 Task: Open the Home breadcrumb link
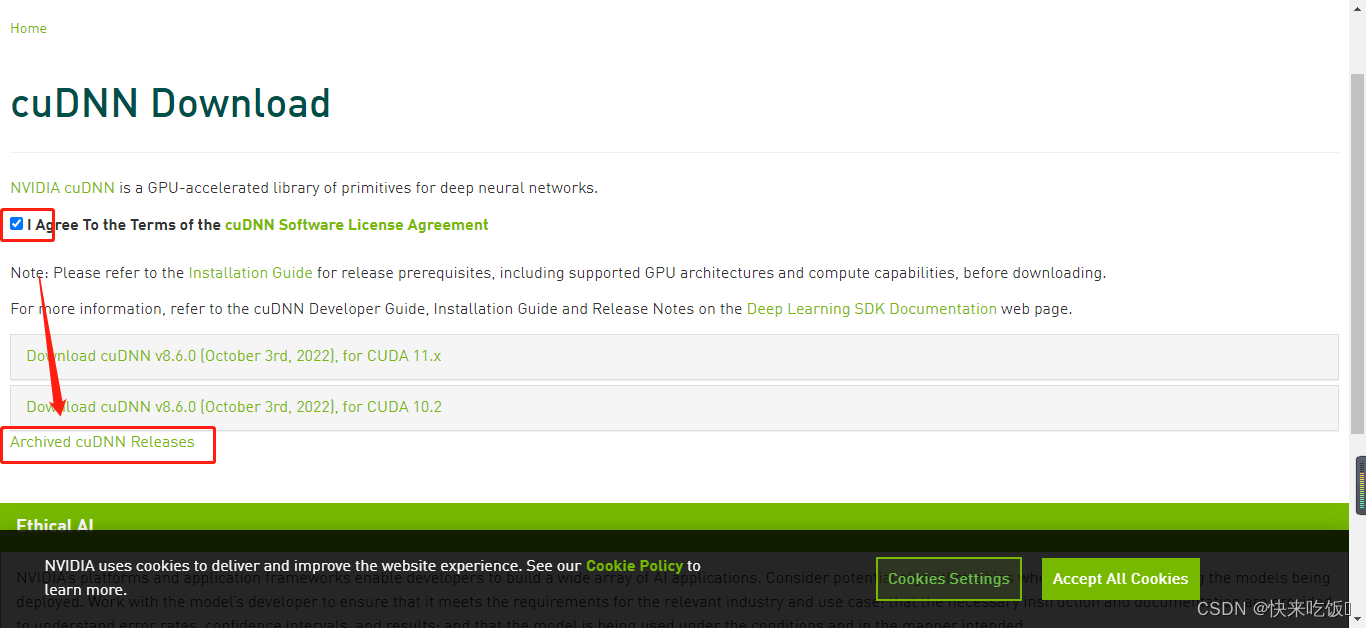(x=28, y=28)
